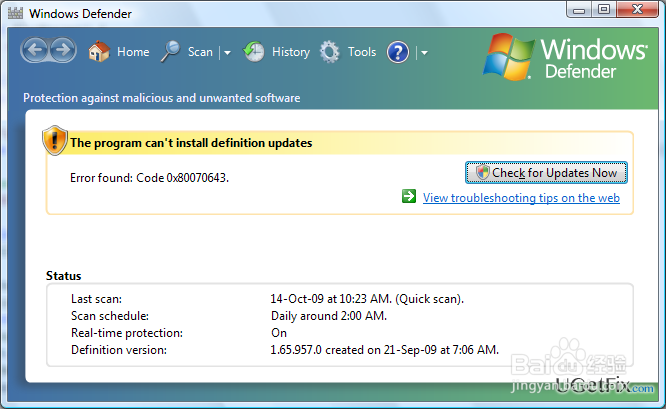666x409 pixels.
Task: Click the Scan schedule label
Action: tap(110, 316)
